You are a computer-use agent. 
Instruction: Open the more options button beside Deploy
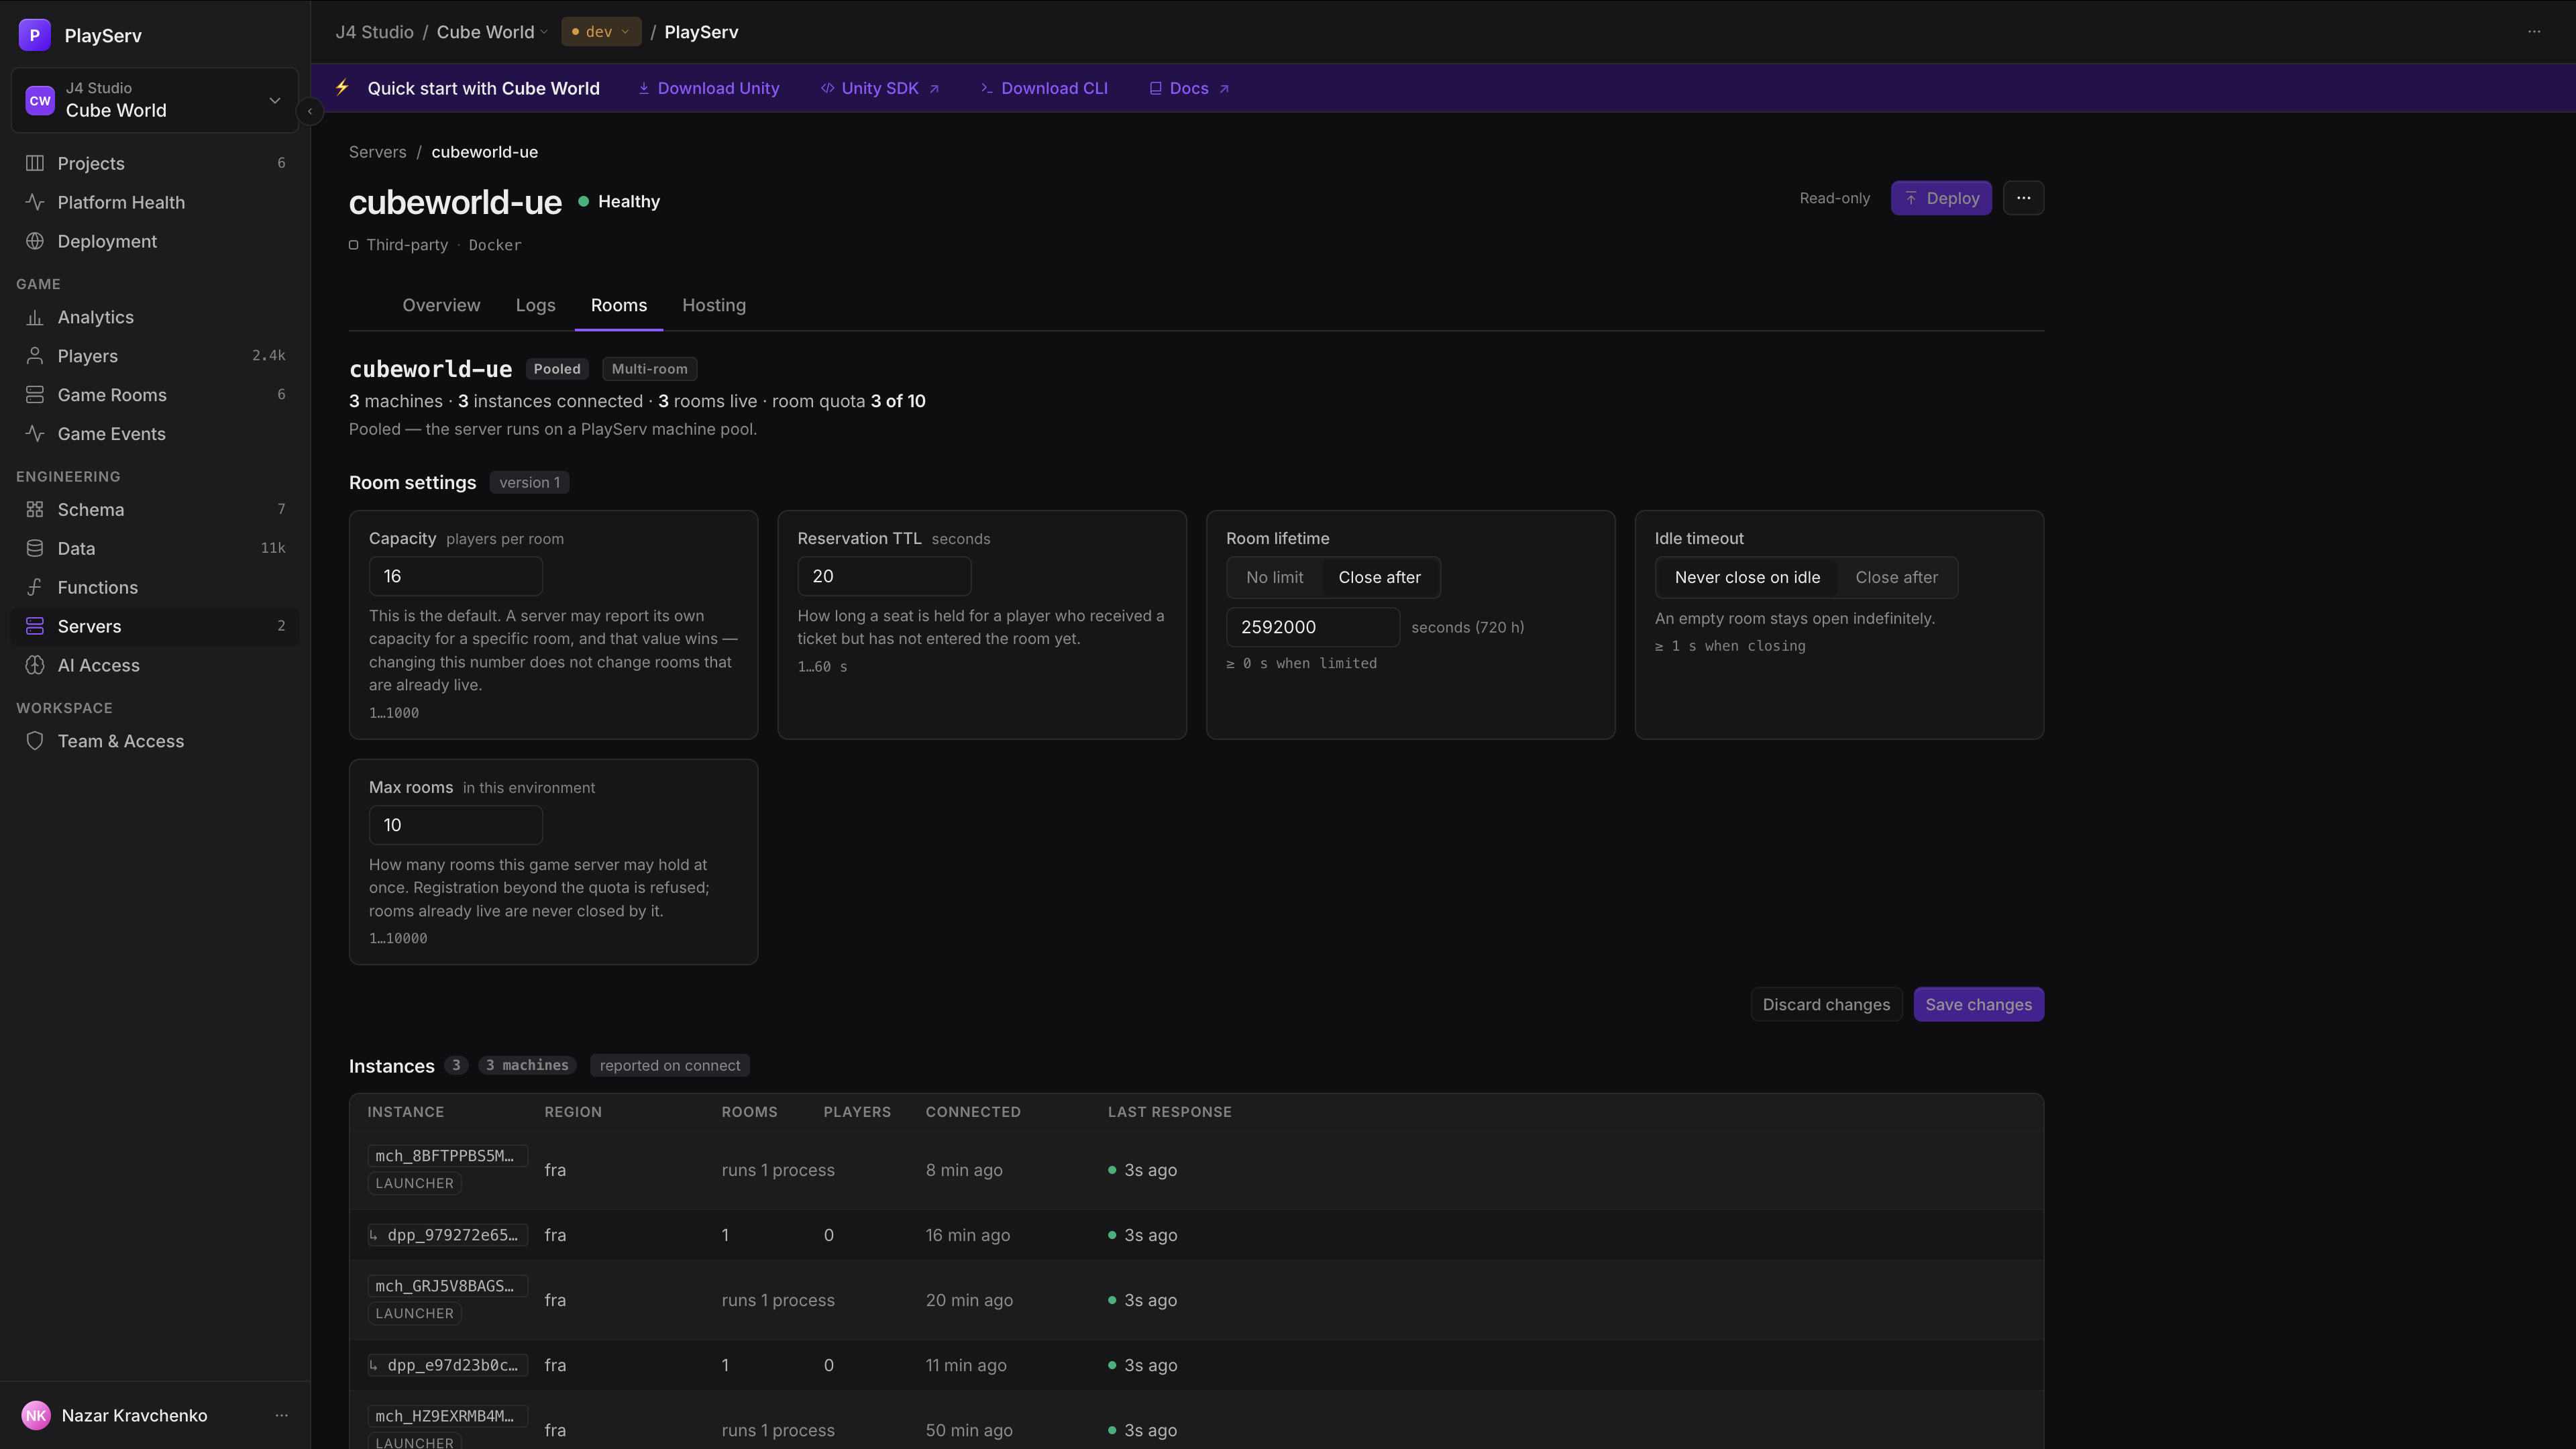pyautogui.click(x=2023, y=198)
